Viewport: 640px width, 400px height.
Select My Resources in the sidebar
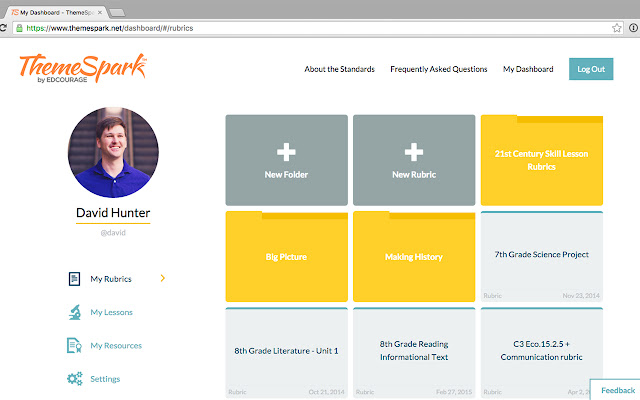click(x=116, y=346)
